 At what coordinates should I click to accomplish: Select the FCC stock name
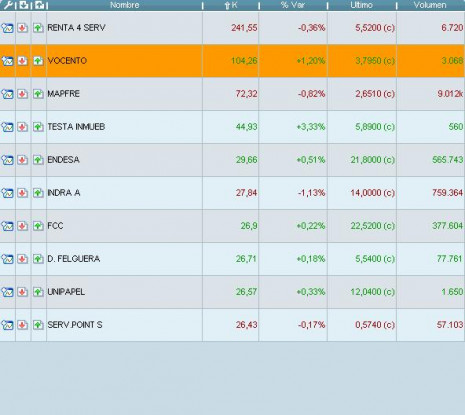55,226
